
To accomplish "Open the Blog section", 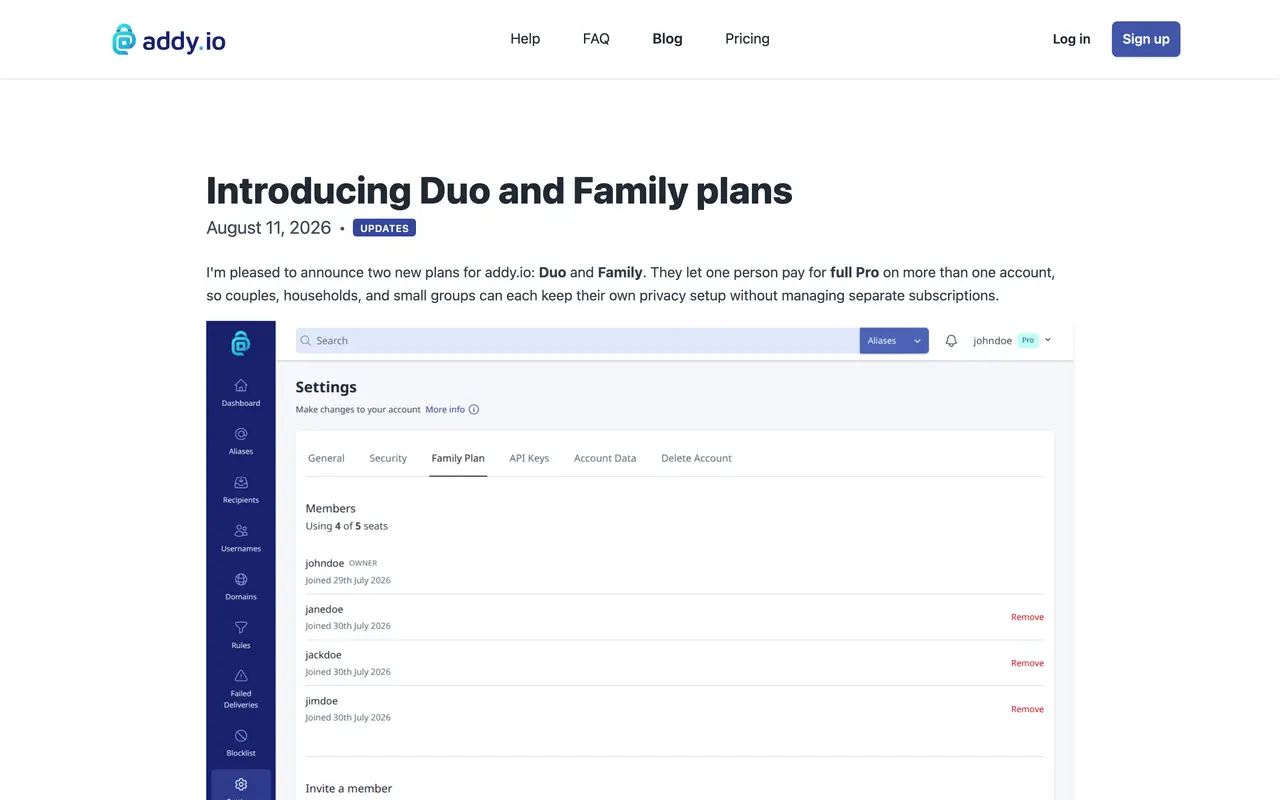I will pos(667,39).
